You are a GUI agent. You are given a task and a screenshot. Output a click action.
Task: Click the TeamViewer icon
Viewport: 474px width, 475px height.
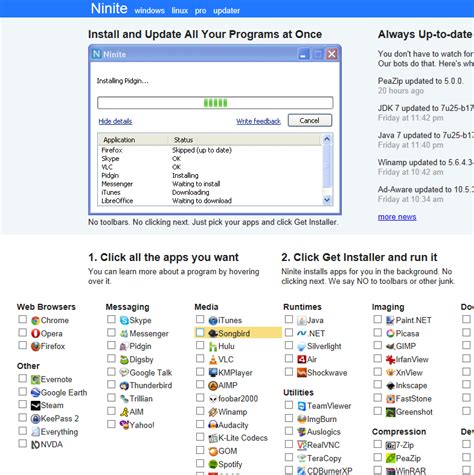[x=302, y=406]
